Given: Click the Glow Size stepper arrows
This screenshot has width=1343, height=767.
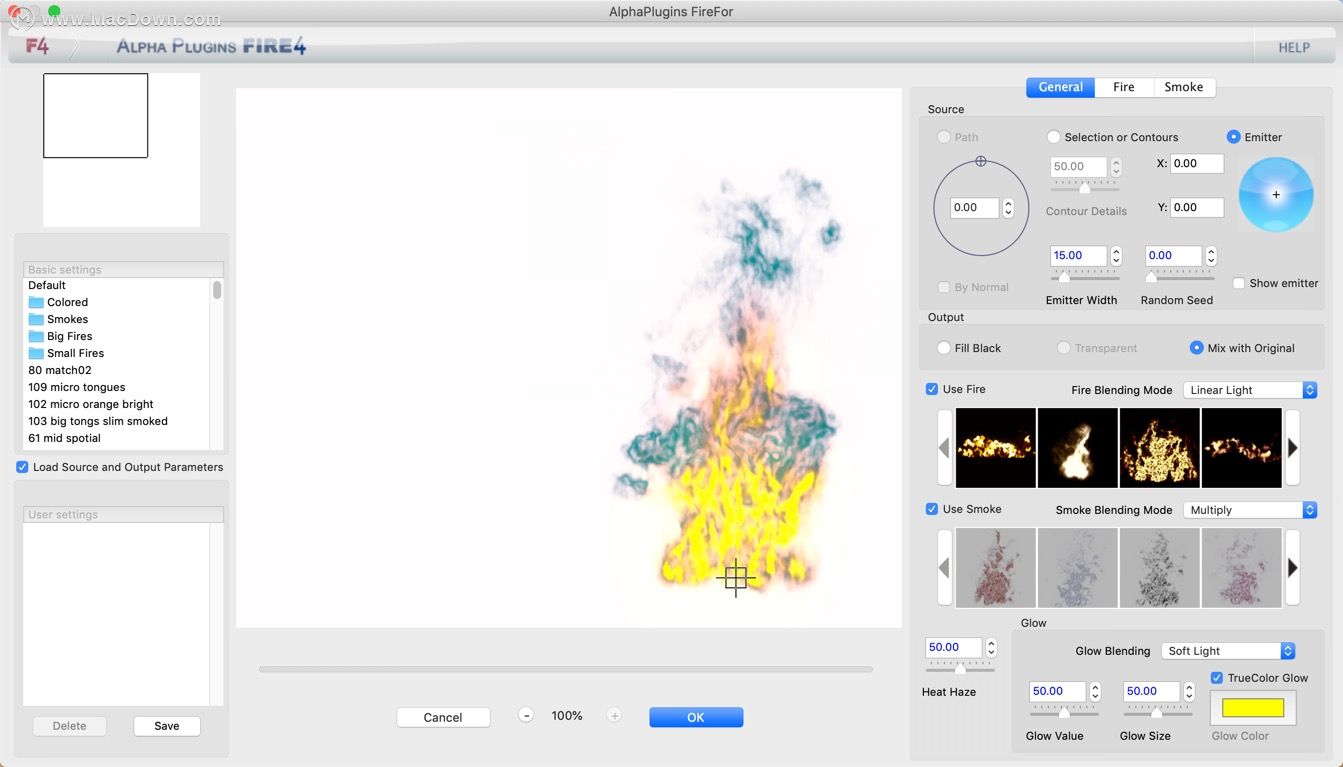Looking at the screenshot, I should click(1189, 691).
